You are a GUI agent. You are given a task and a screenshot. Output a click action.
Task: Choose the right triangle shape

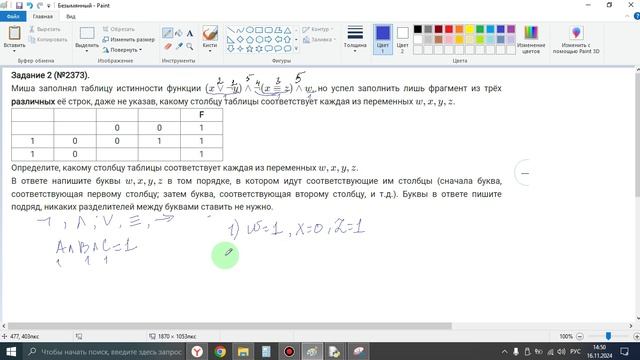click(230, 40)
